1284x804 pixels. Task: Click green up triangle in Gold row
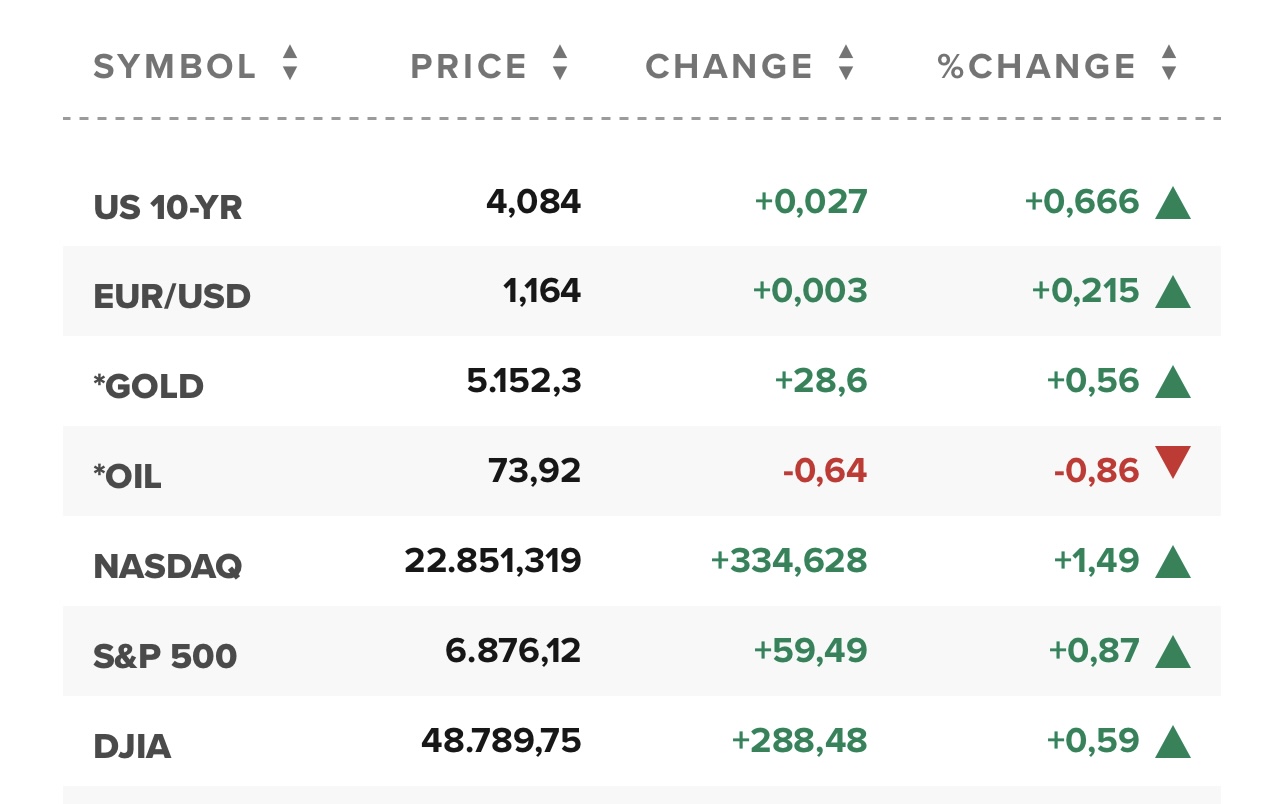(1173, 382)
